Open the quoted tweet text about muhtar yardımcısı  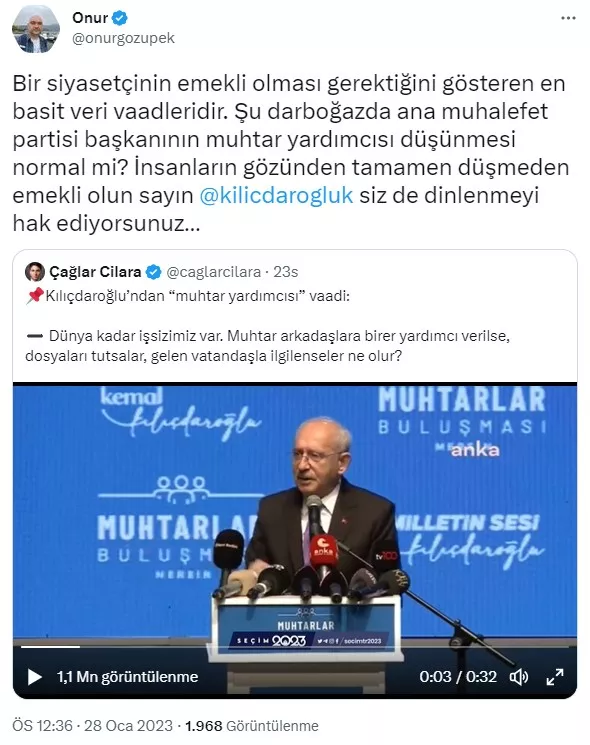[x=267, y=326]
